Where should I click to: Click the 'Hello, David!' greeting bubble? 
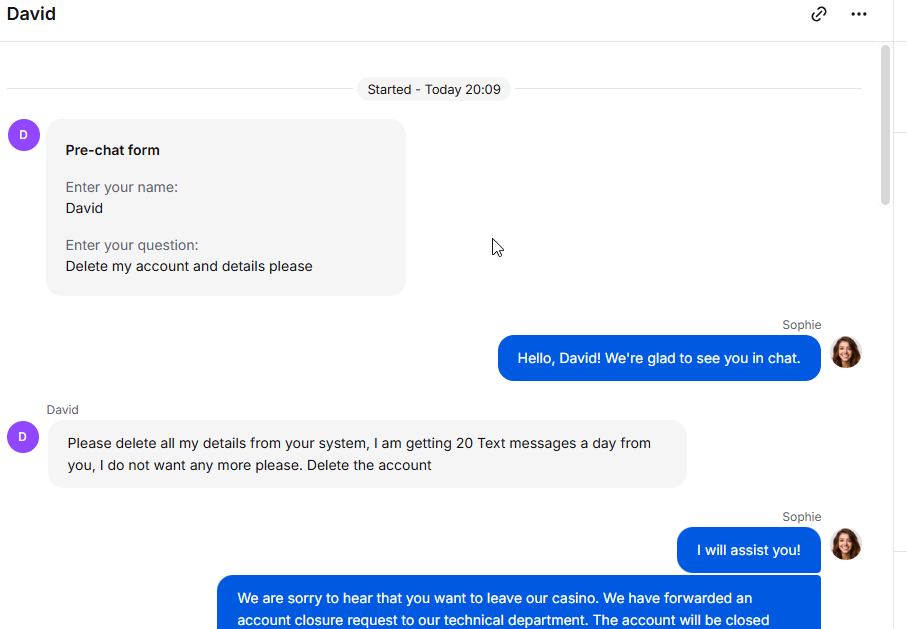(x=659, y=358)
